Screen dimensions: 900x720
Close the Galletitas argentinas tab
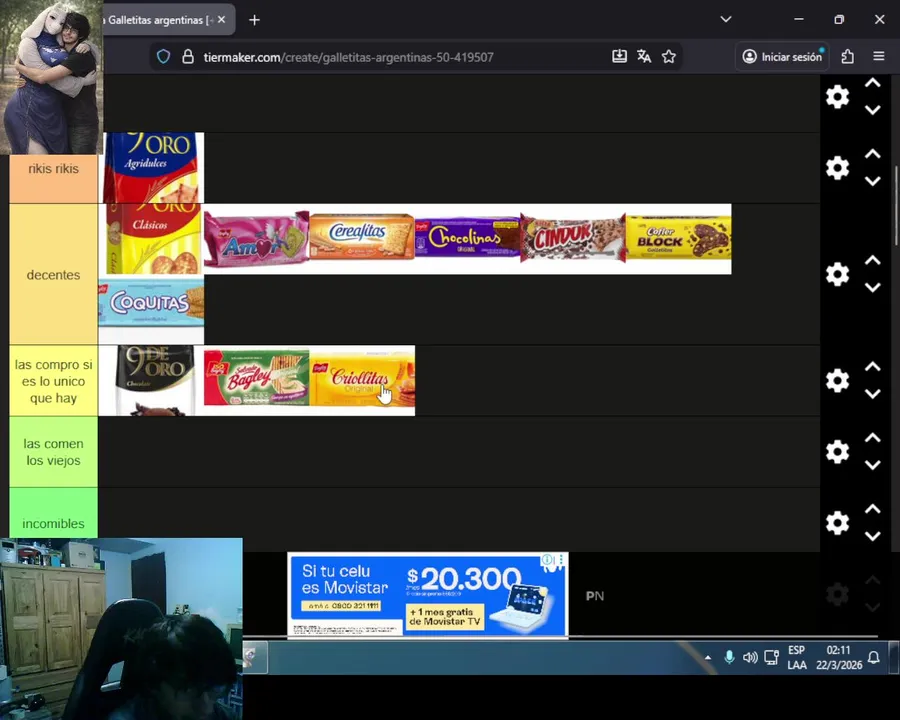pos(222,20)
